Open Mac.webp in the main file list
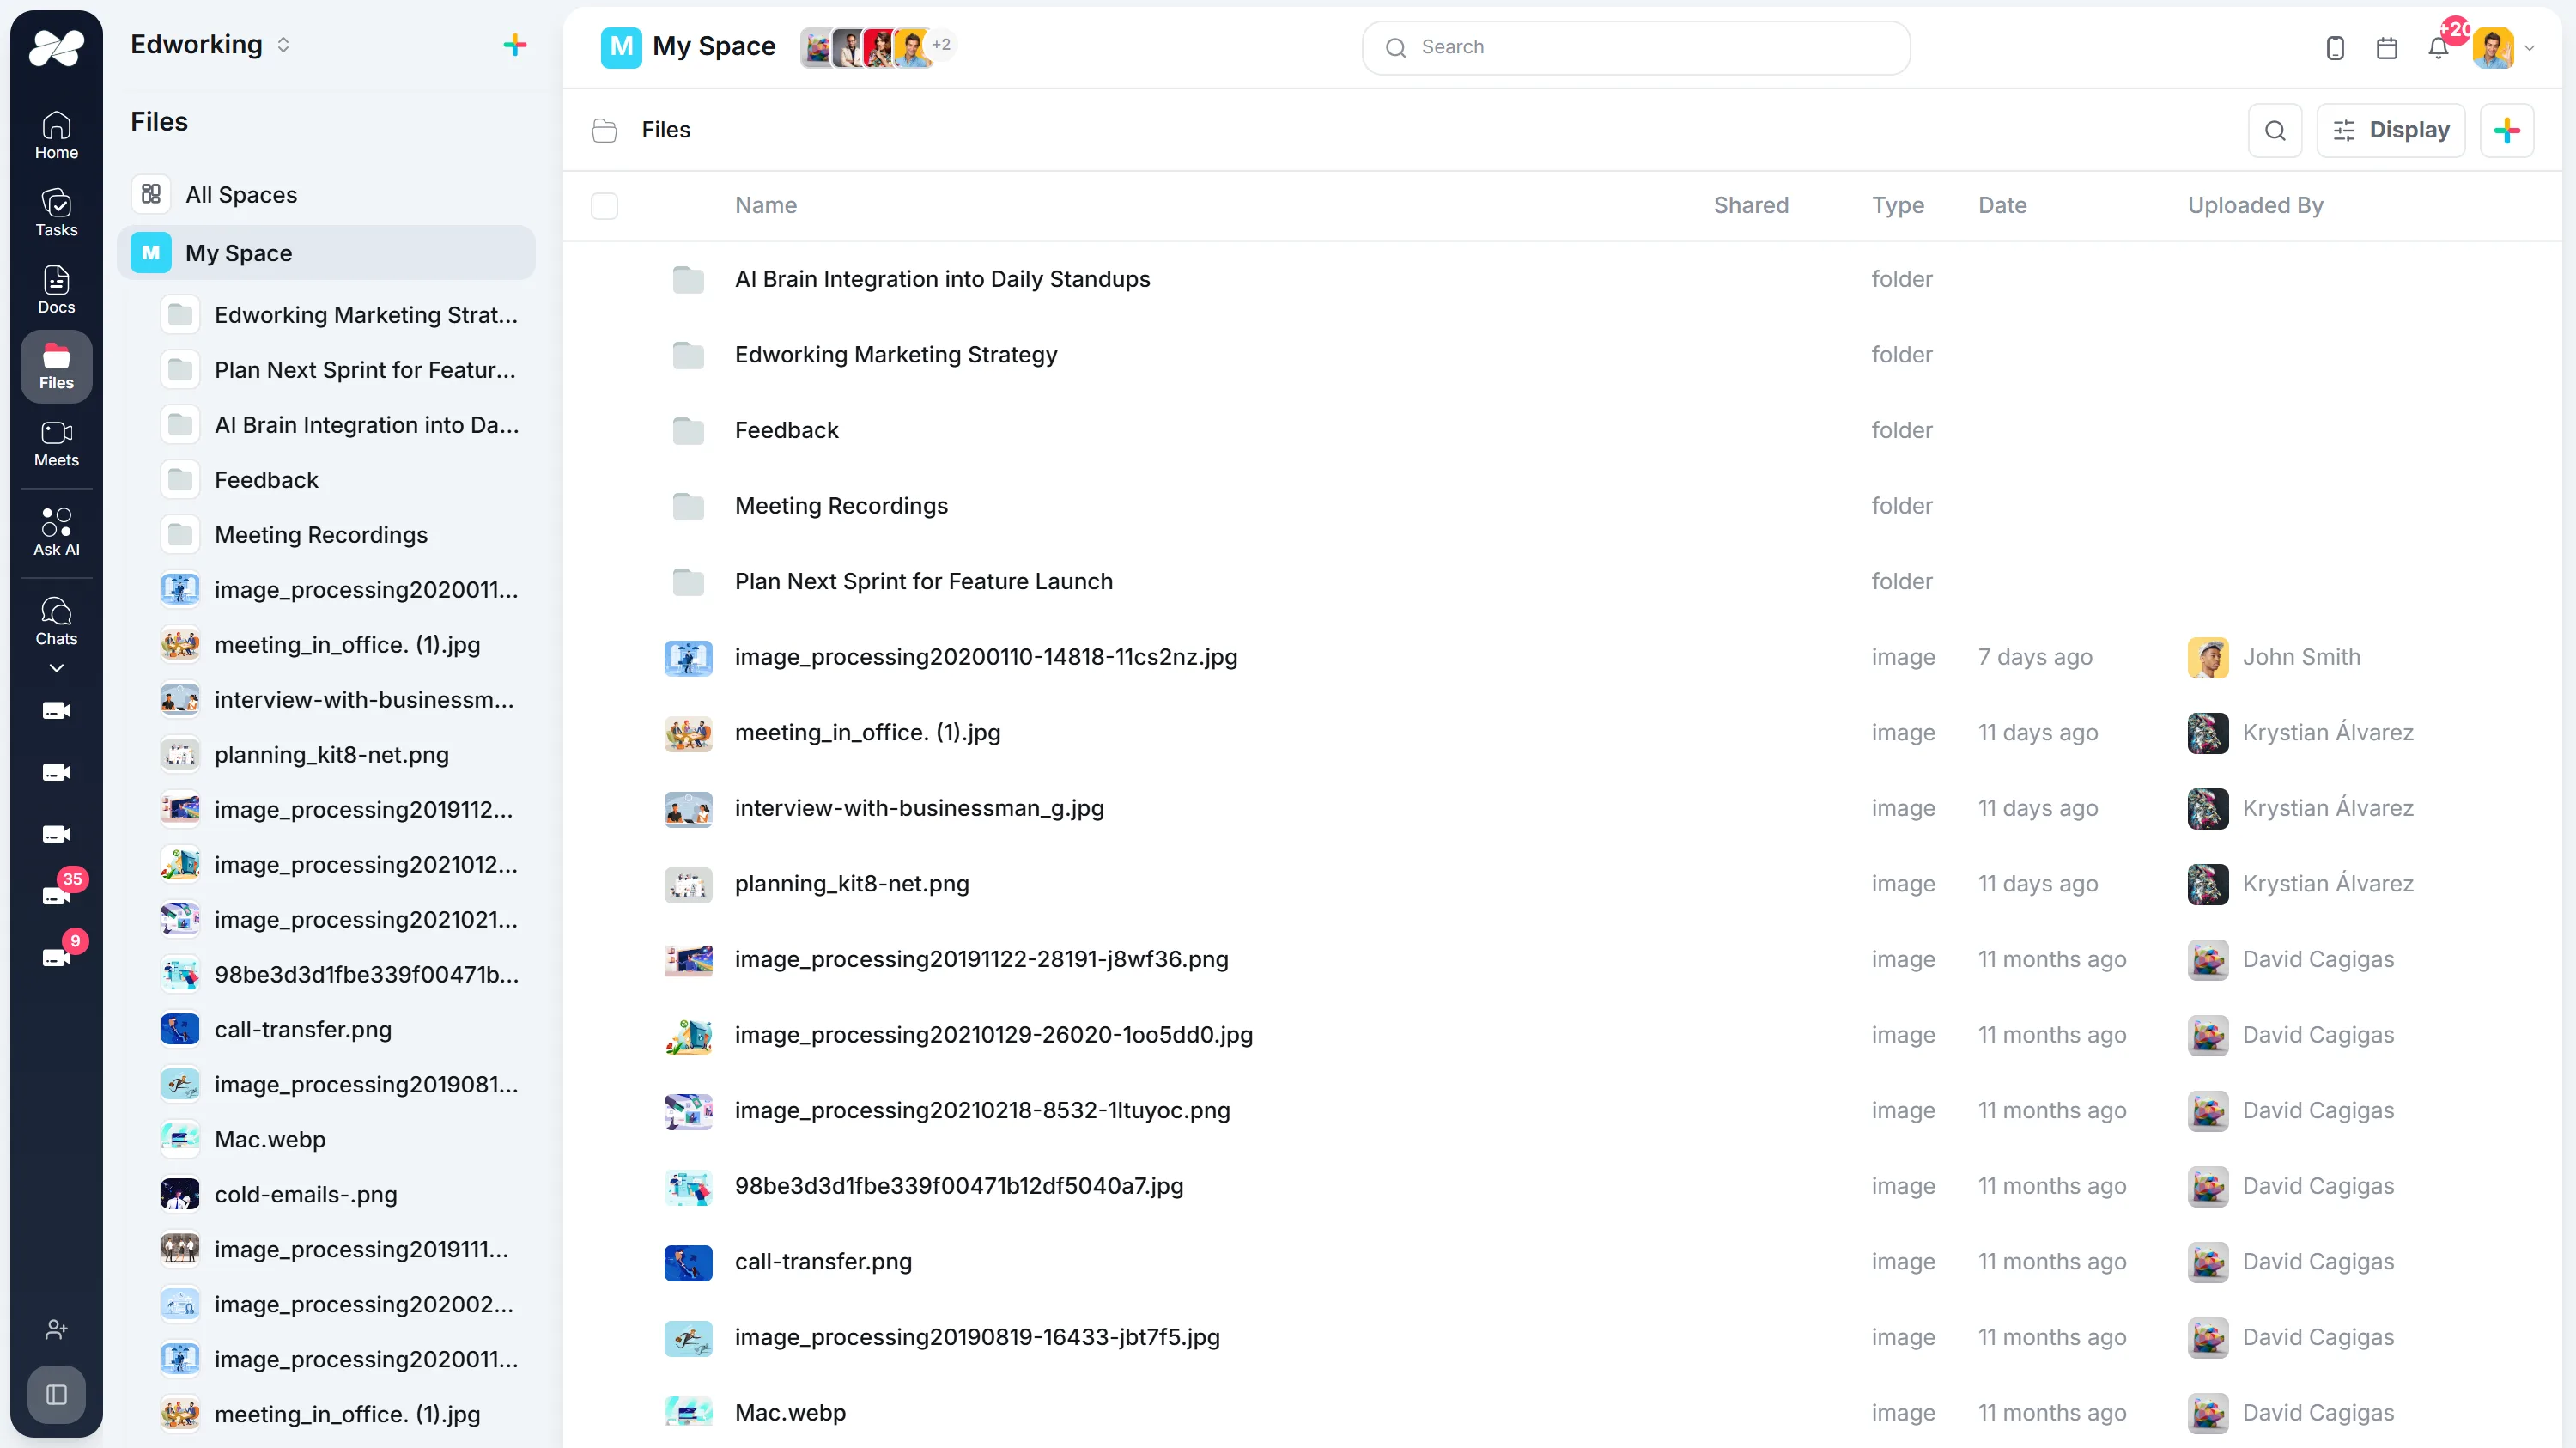The height and width of the screenshot is (1448, 2576). (790, 1414)
